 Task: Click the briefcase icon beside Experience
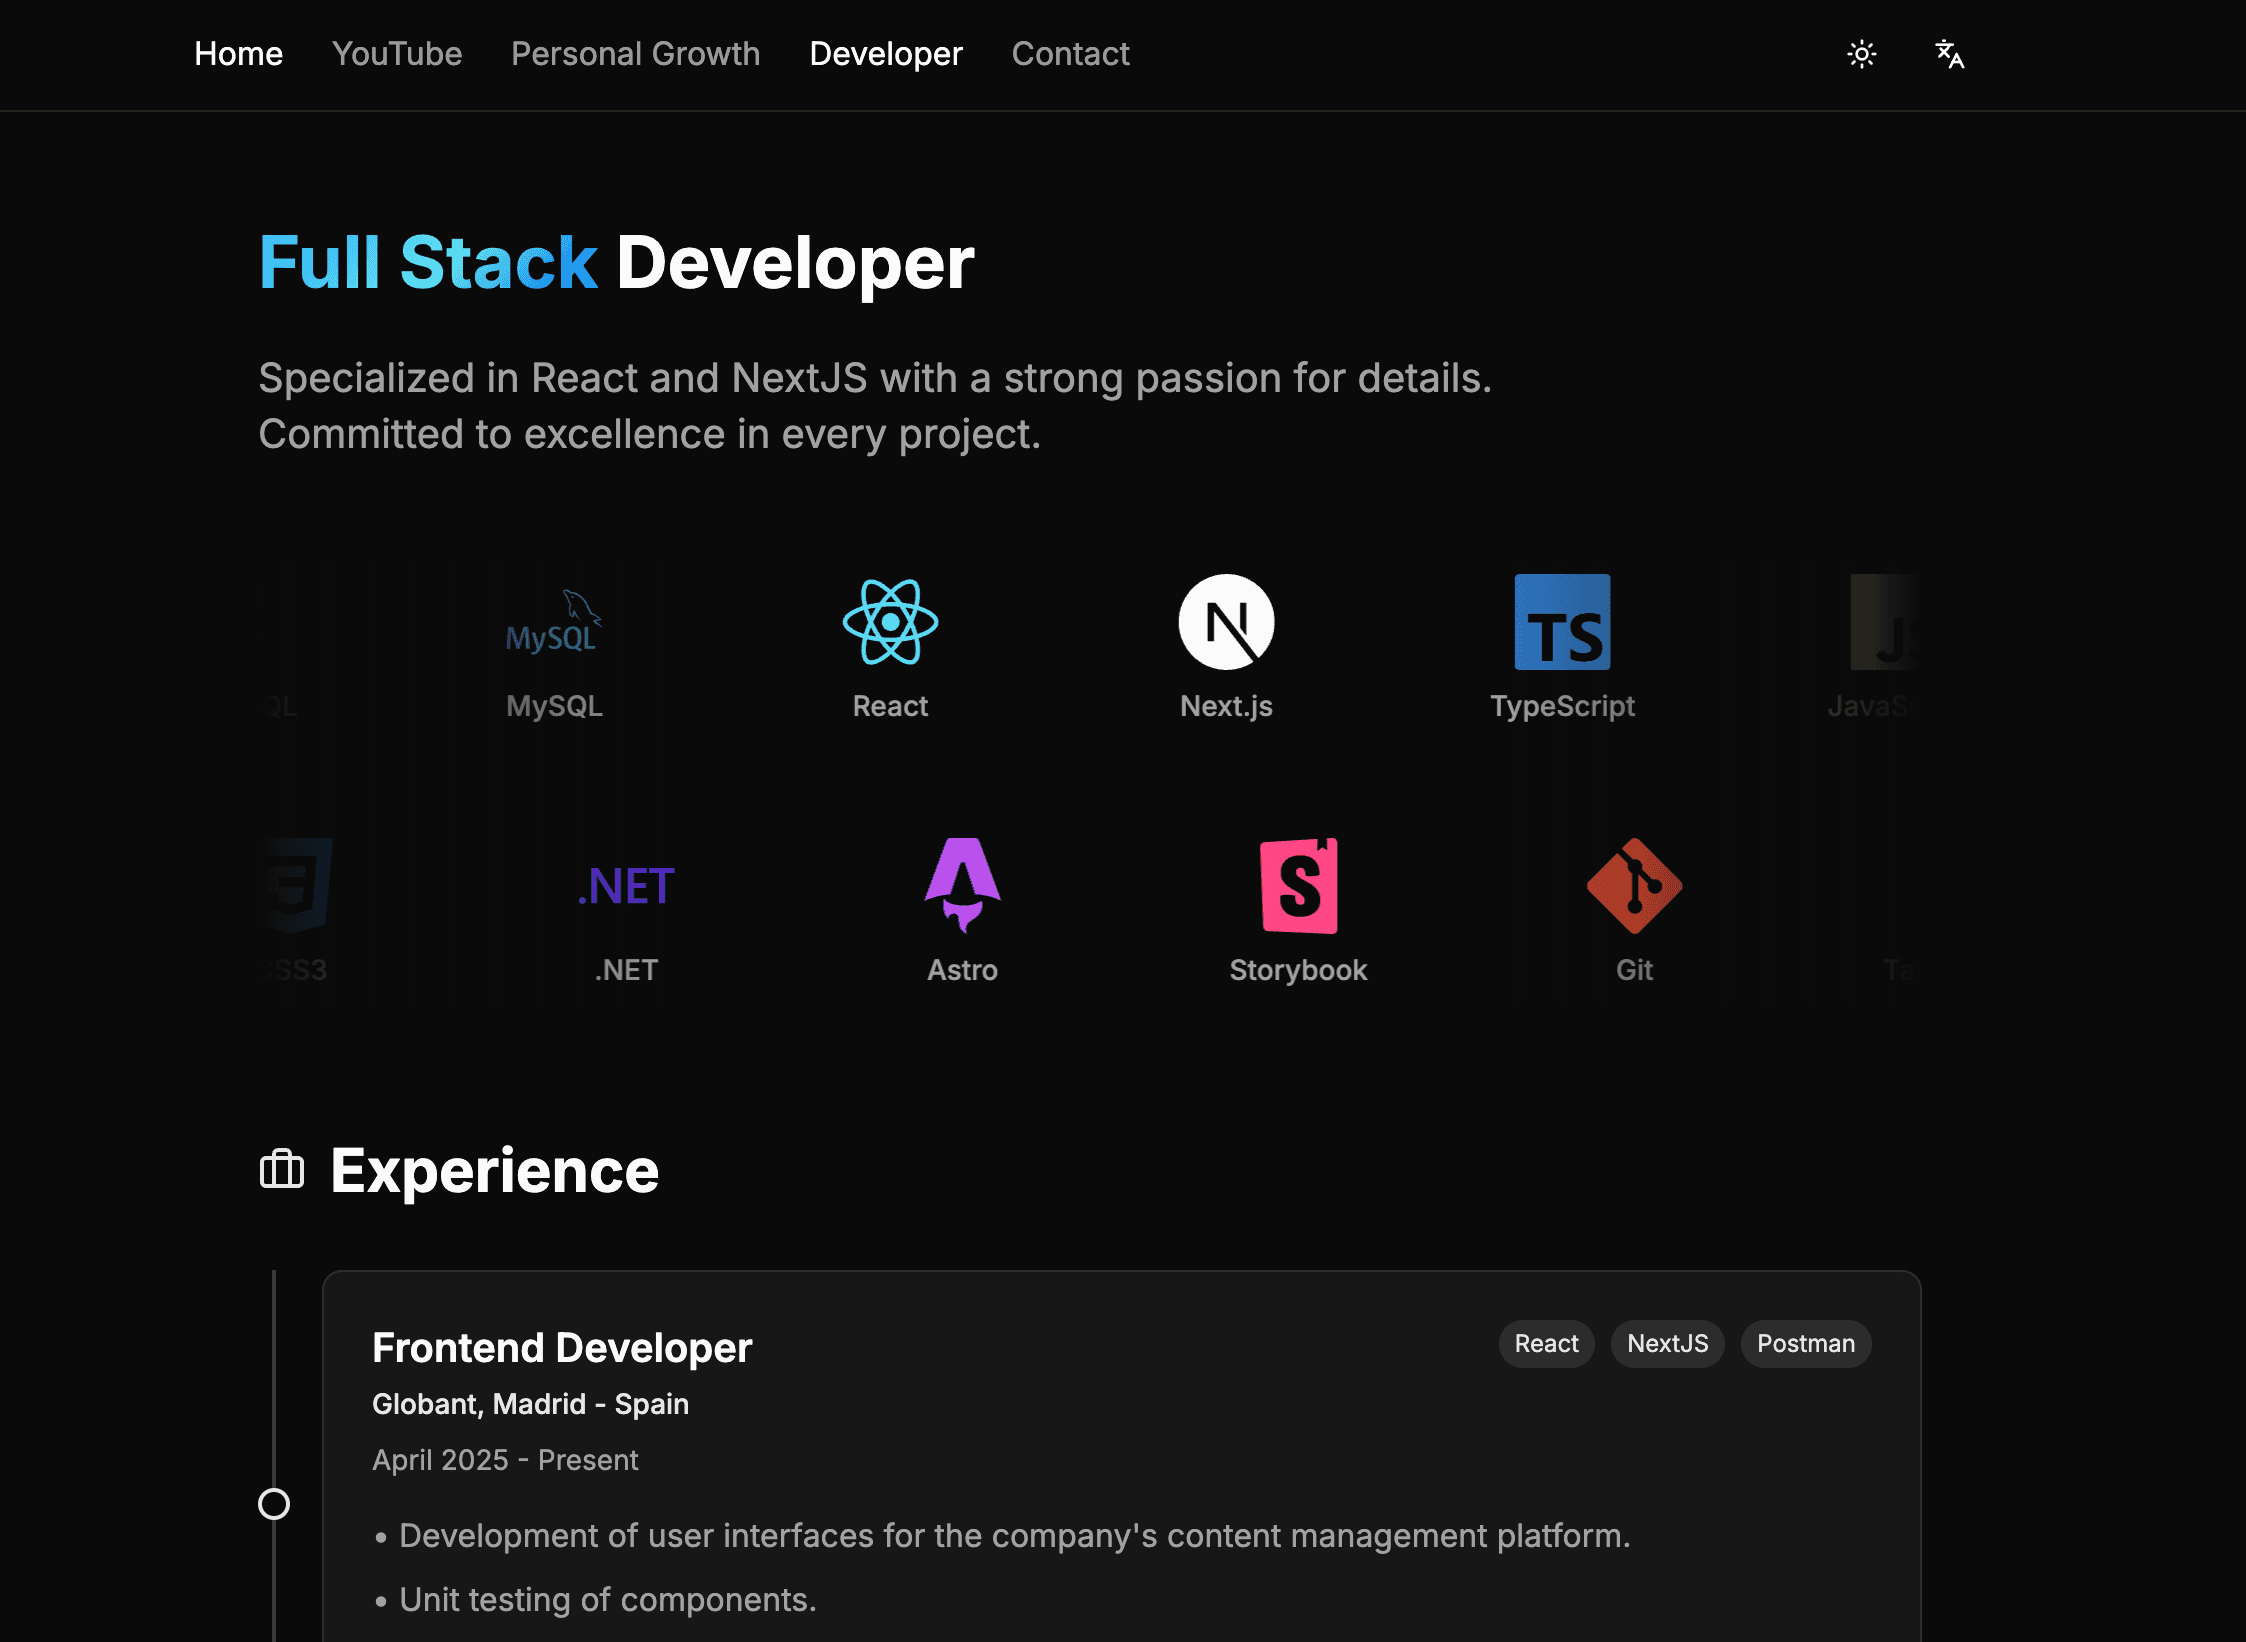tap(281, 1169)
